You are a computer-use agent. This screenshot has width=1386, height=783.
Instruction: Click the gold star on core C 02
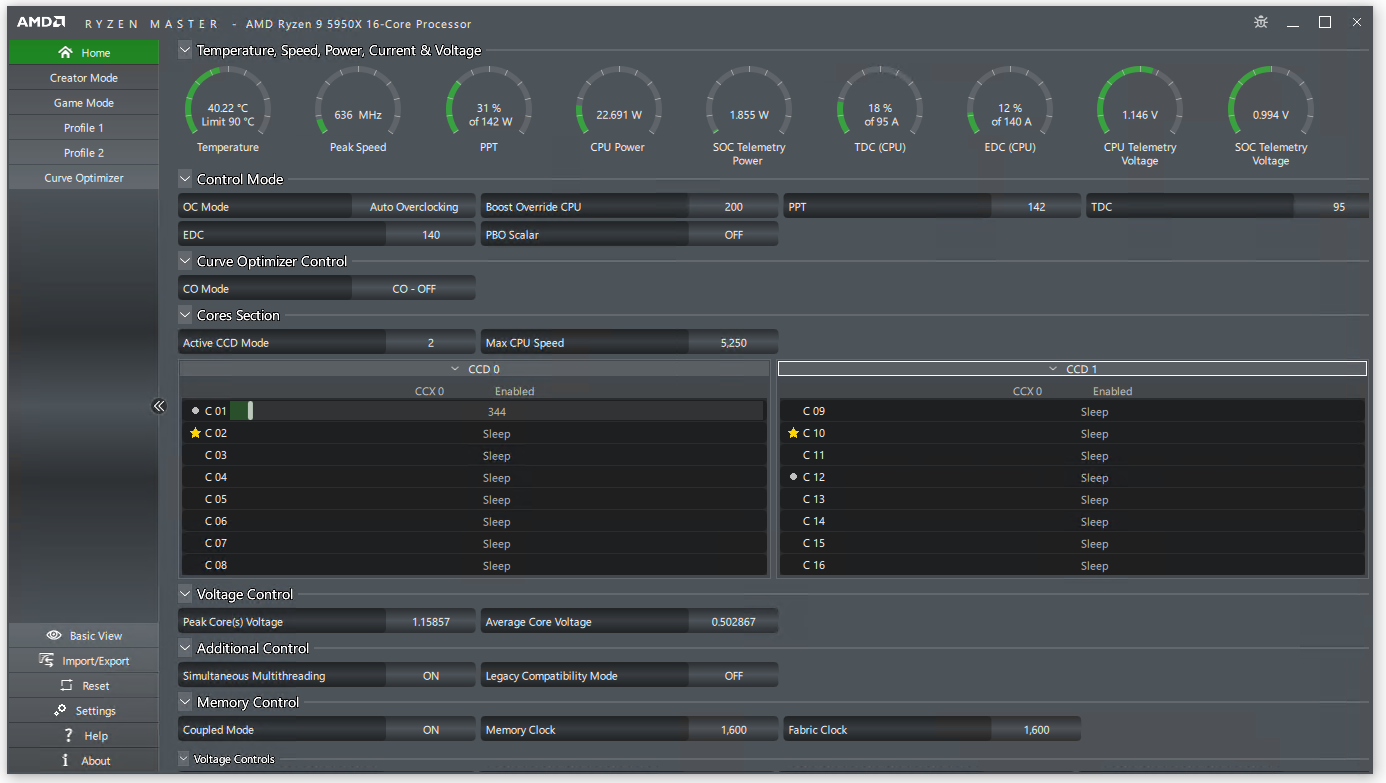tap(195, 433)
